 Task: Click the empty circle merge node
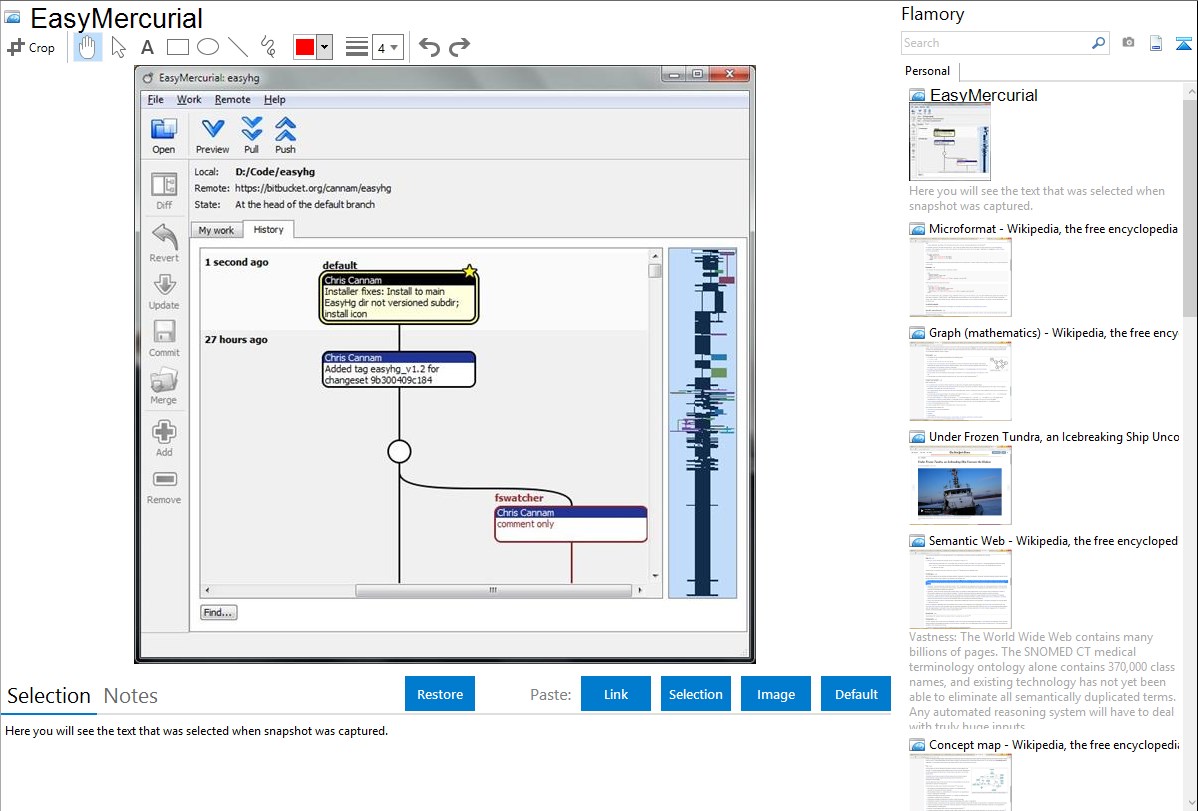(399, 452)
